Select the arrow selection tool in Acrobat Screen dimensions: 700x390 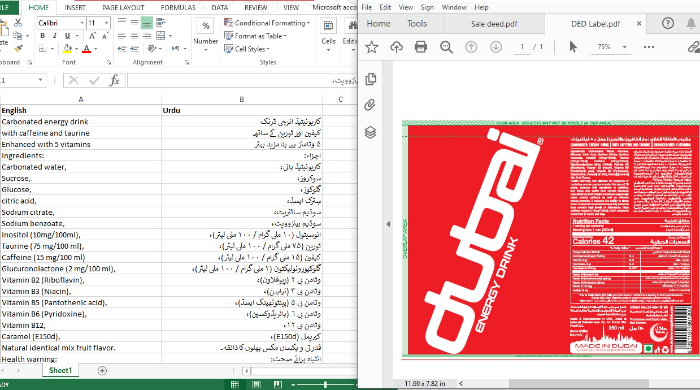tap(573, 46)
